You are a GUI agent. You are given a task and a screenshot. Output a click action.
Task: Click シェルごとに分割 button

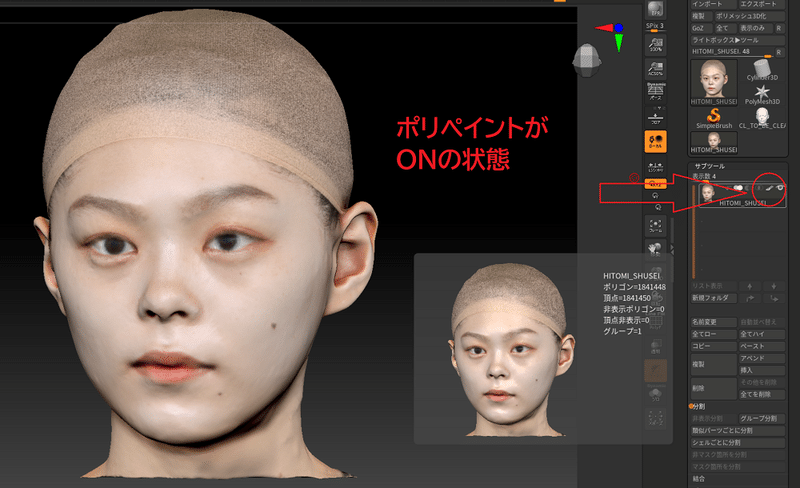[737, 443]
